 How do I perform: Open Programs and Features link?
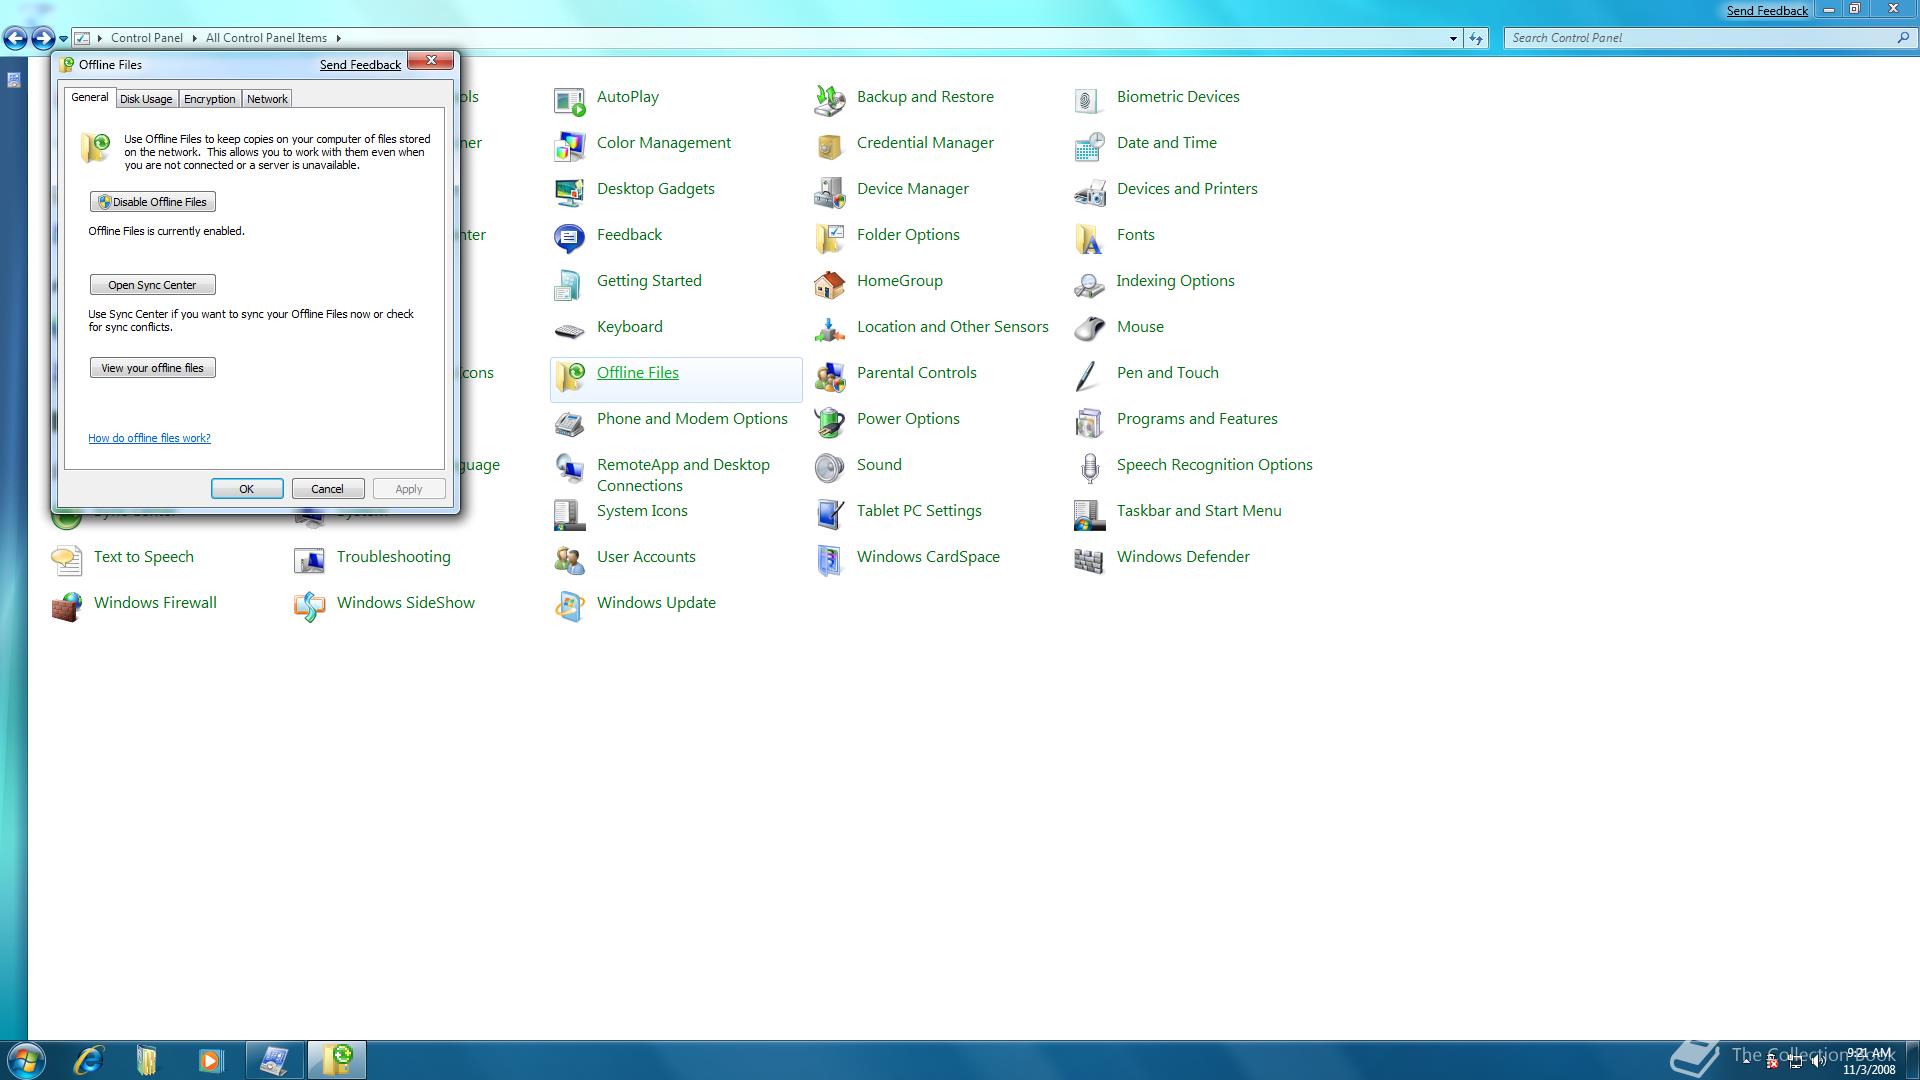point(1197,419)
